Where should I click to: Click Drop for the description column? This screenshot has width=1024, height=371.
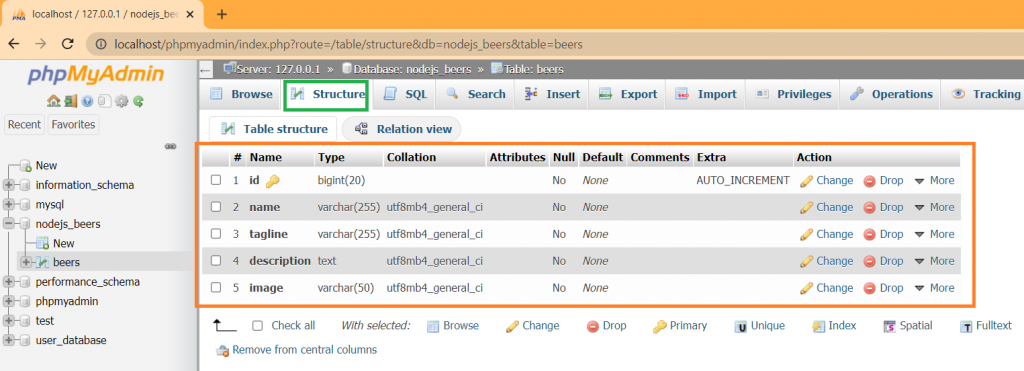[x=884, y=261]
